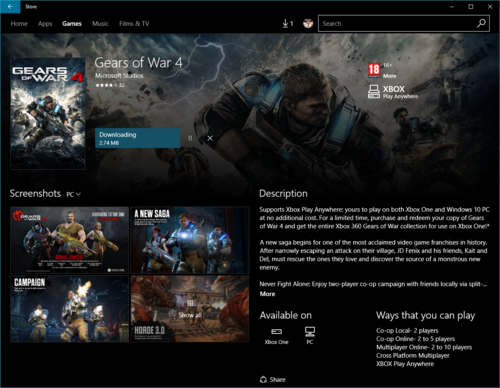Click the Screenshots heading

(x=35, y=194)
